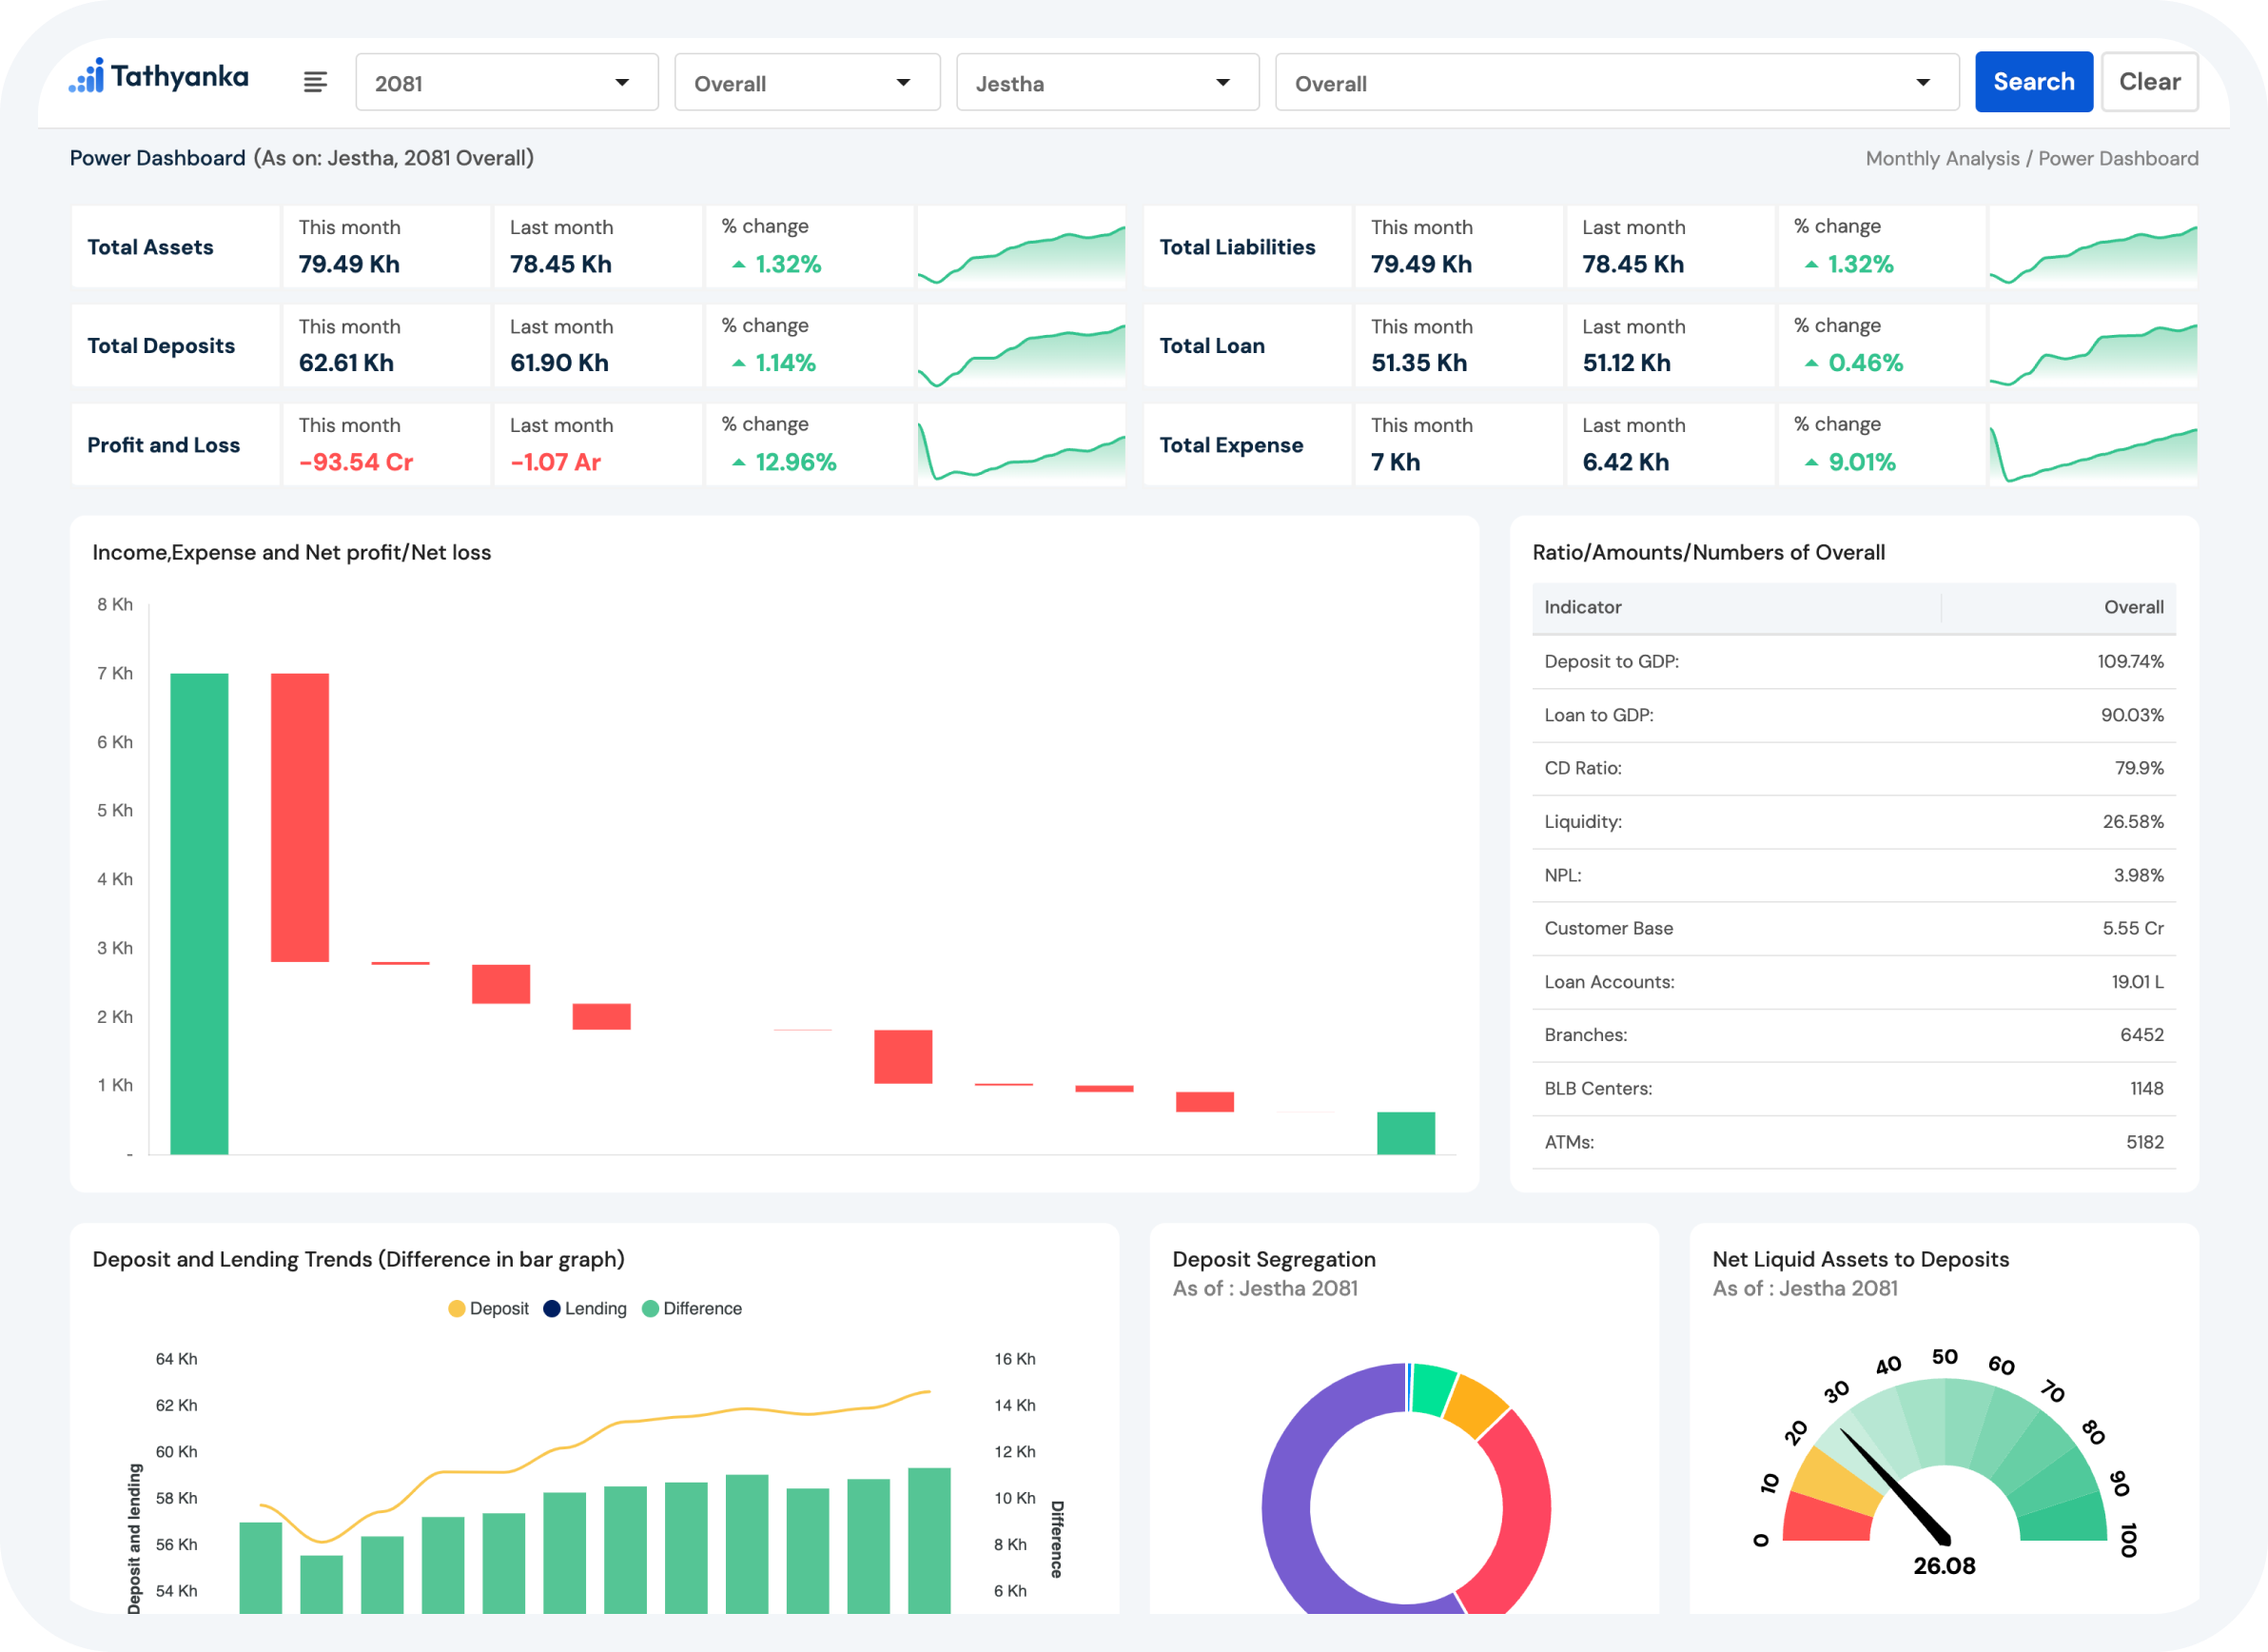Click the tall green income bar
This screenshot has width=2268, height=1652.
(x=199, y=913)
